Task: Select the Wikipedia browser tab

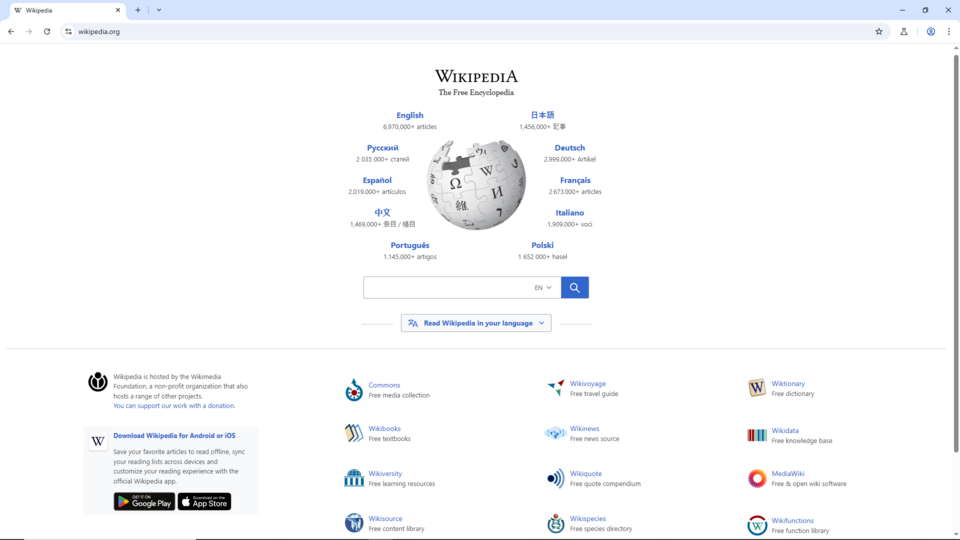Action: (x=67, y=10)
